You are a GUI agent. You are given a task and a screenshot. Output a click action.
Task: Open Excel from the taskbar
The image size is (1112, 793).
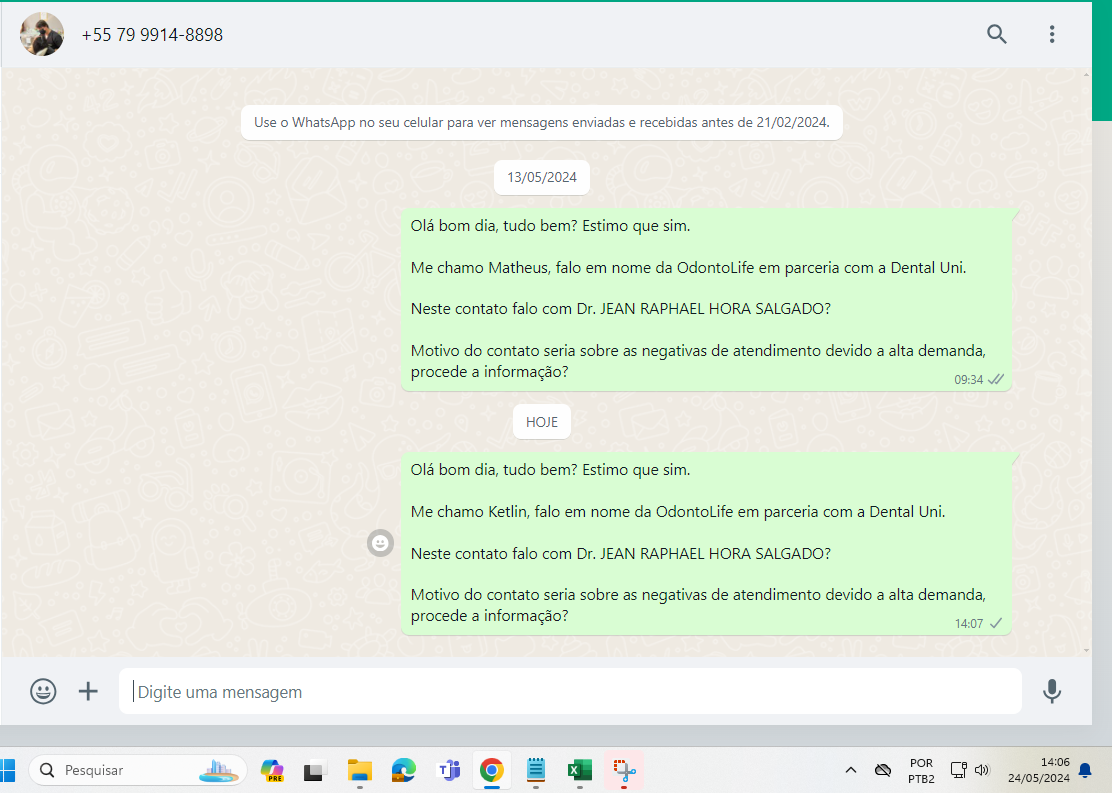pyautogui.click(x=579, y=770)
